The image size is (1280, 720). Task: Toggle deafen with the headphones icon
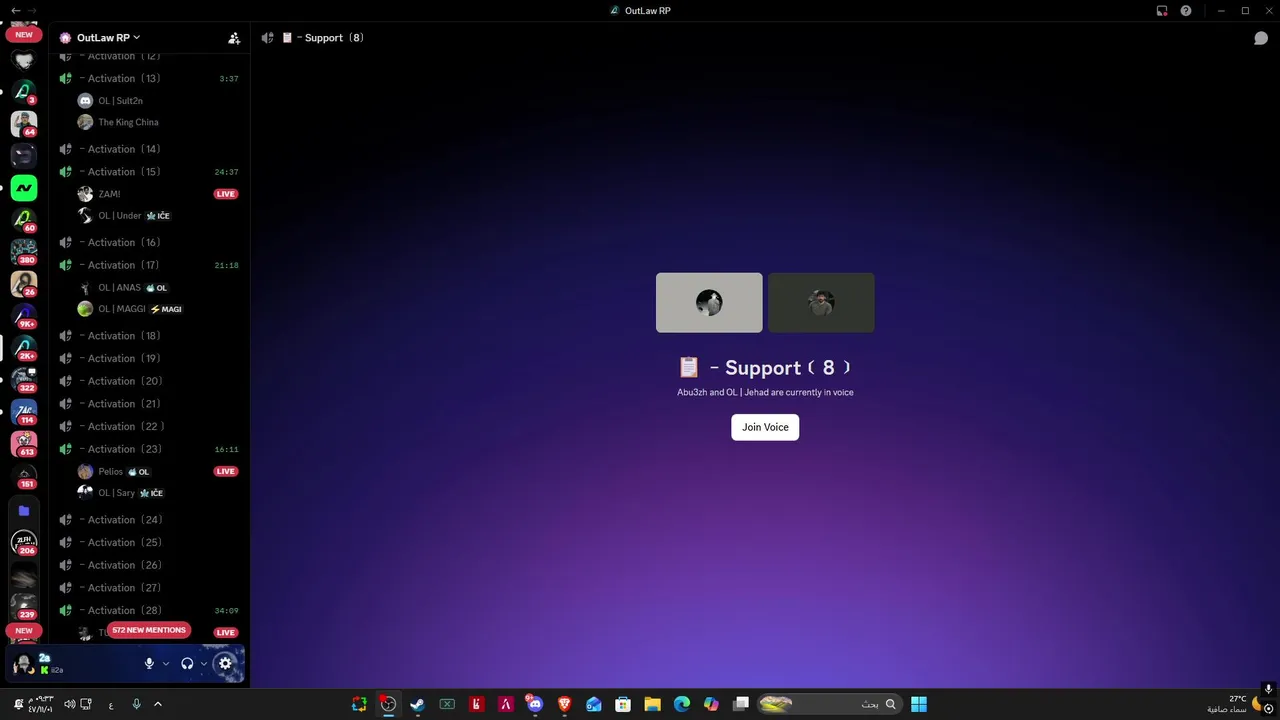point(187,663)
